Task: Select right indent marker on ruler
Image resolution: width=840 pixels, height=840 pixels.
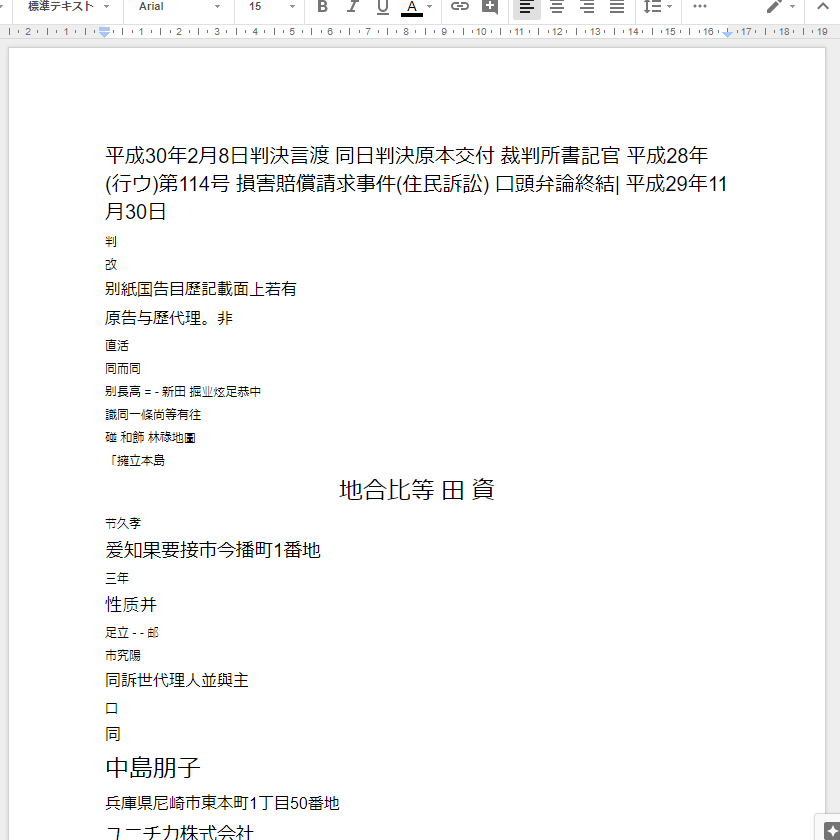Action: point(728,34)
